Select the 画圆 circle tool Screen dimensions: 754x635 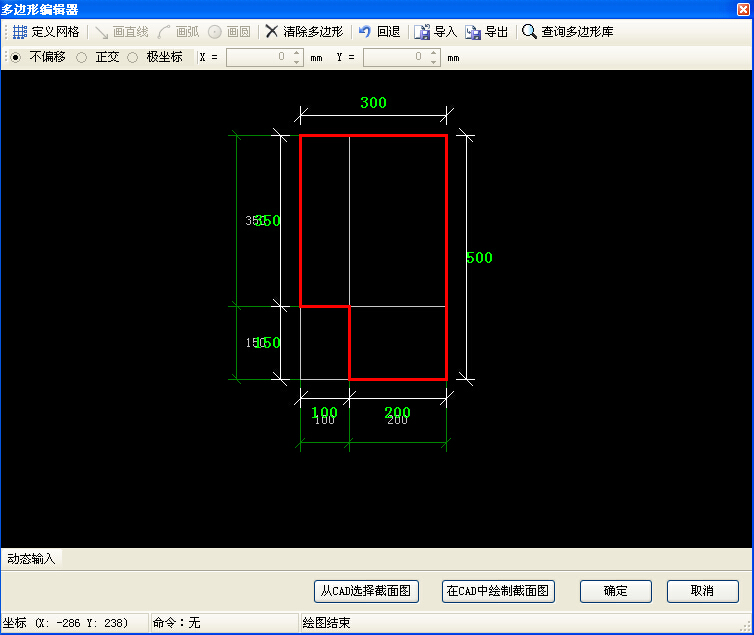(229, 32)
